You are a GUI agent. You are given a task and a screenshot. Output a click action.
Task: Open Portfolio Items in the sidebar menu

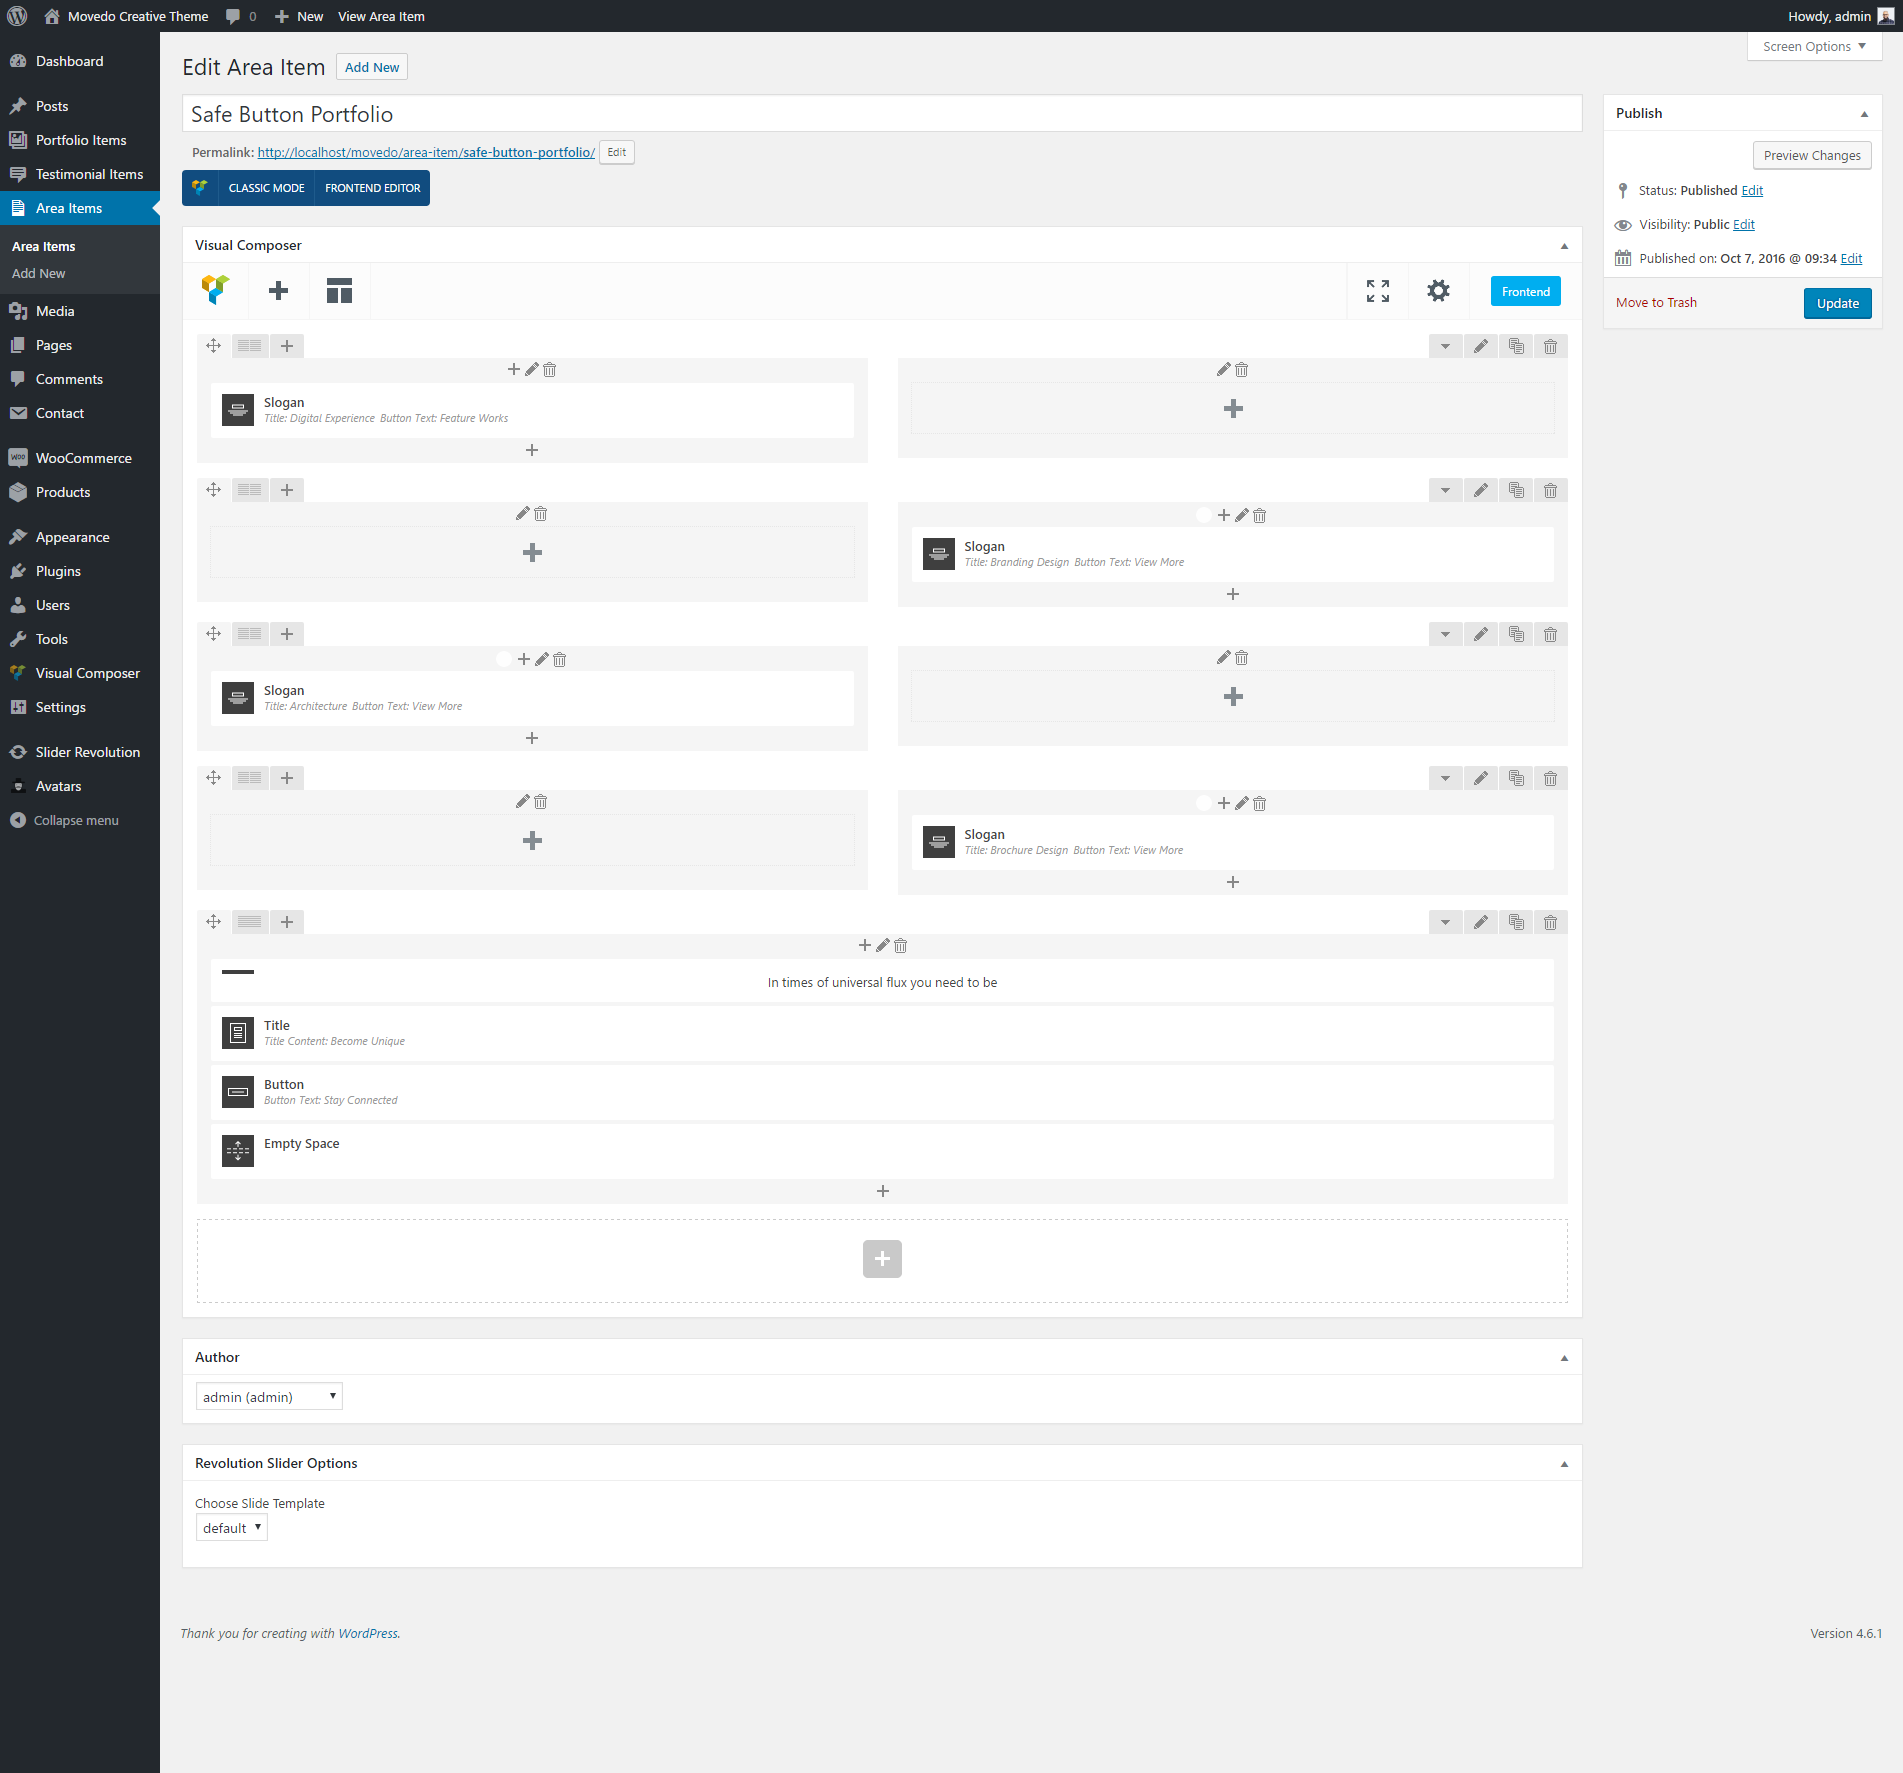(x=81, y=140)
